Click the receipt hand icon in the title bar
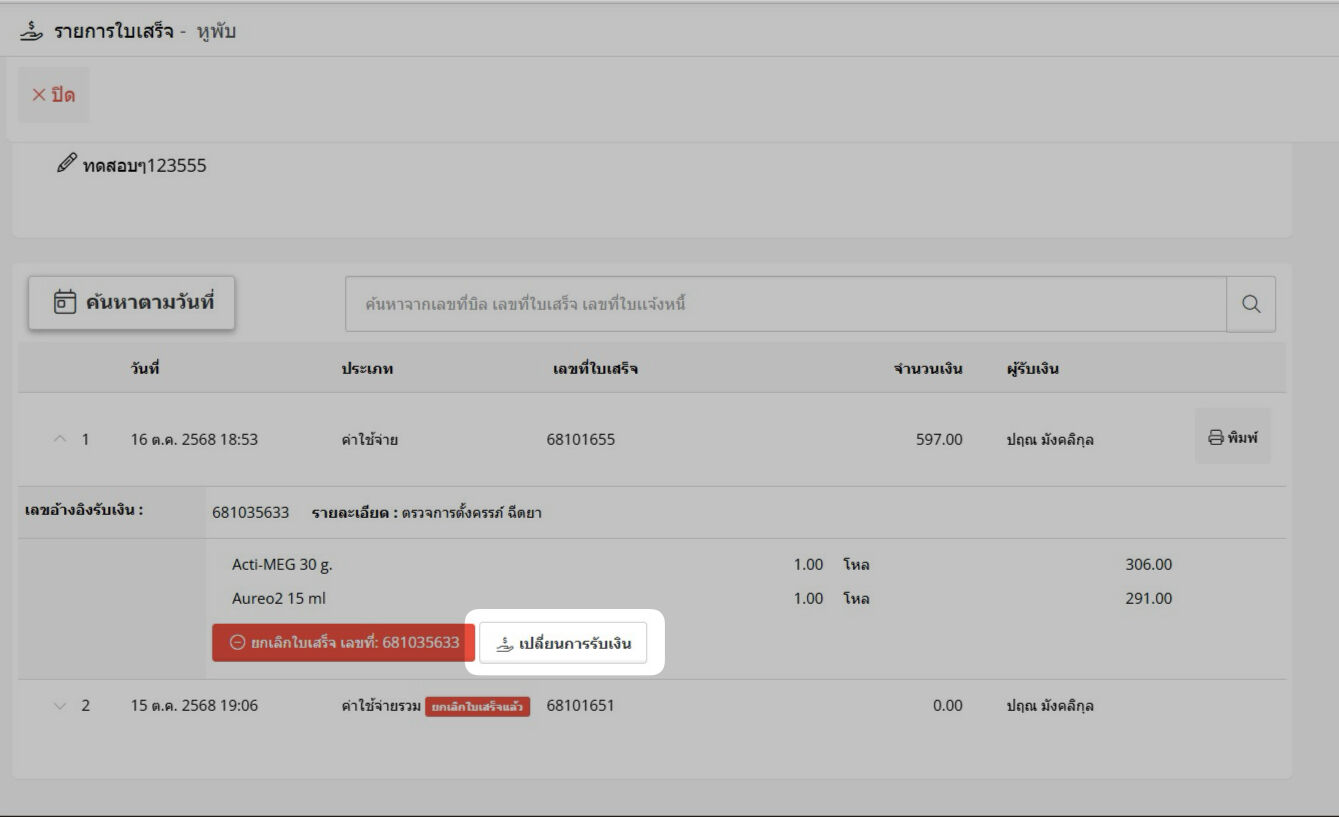 click(x=31, y=31)
